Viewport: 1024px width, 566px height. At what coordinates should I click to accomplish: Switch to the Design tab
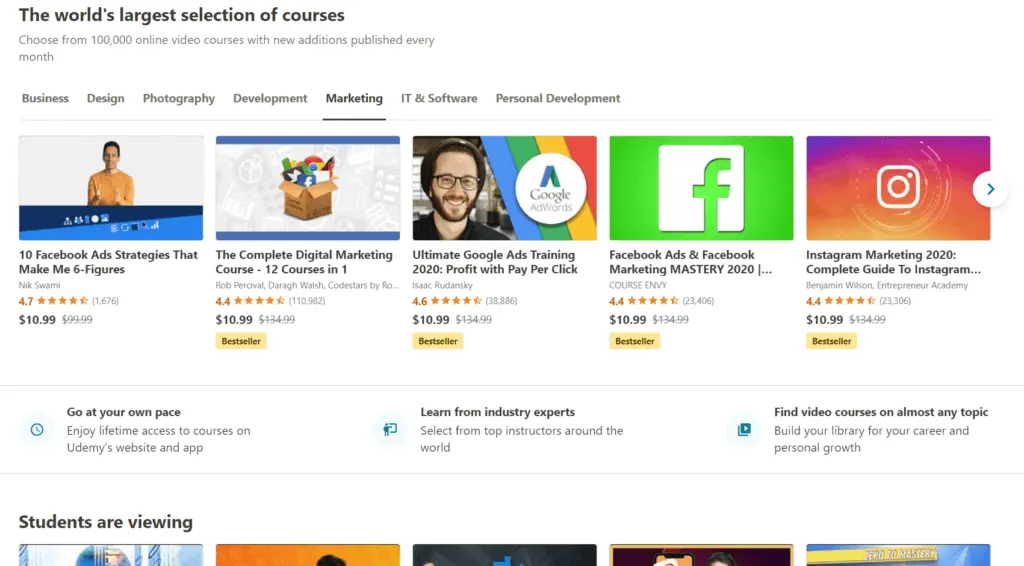tap(105, 99)
